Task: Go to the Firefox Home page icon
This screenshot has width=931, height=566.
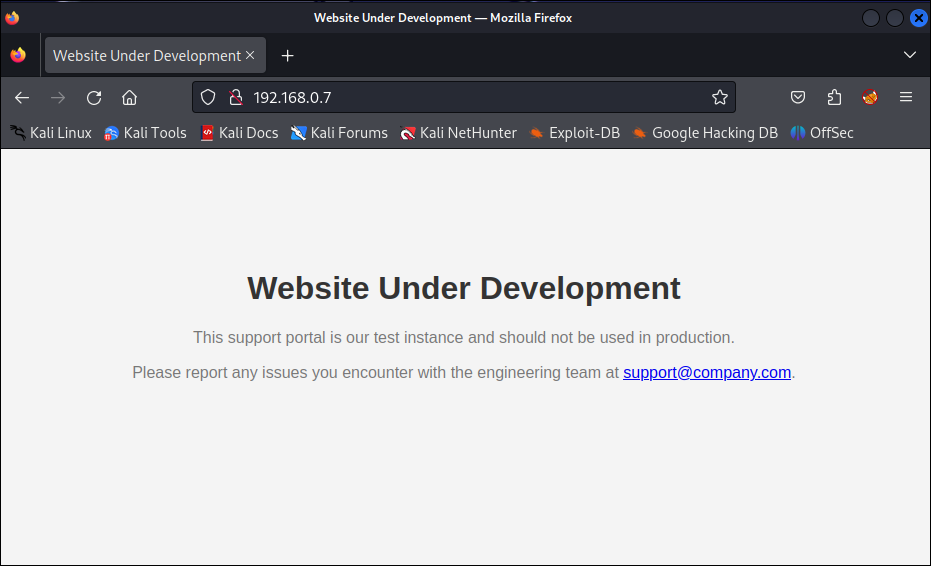Action: coord(129,97)
